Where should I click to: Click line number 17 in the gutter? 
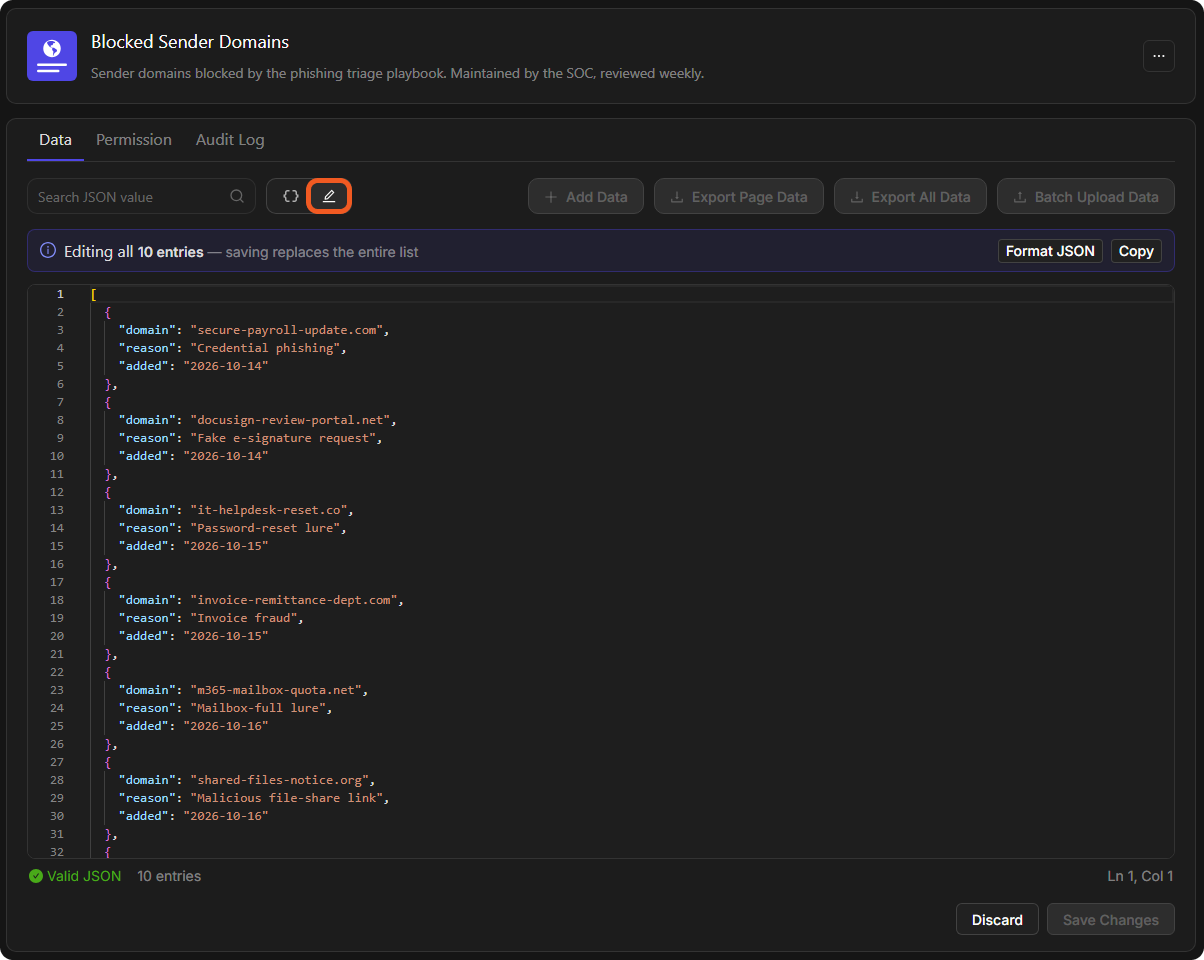tap(57, 582)
